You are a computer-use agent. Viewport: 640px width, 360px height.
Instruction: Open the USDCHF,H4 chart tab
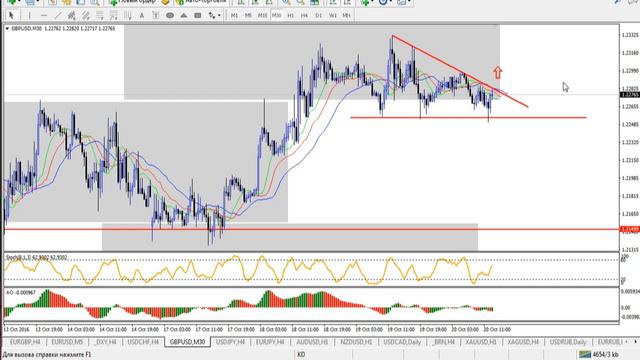143,342
